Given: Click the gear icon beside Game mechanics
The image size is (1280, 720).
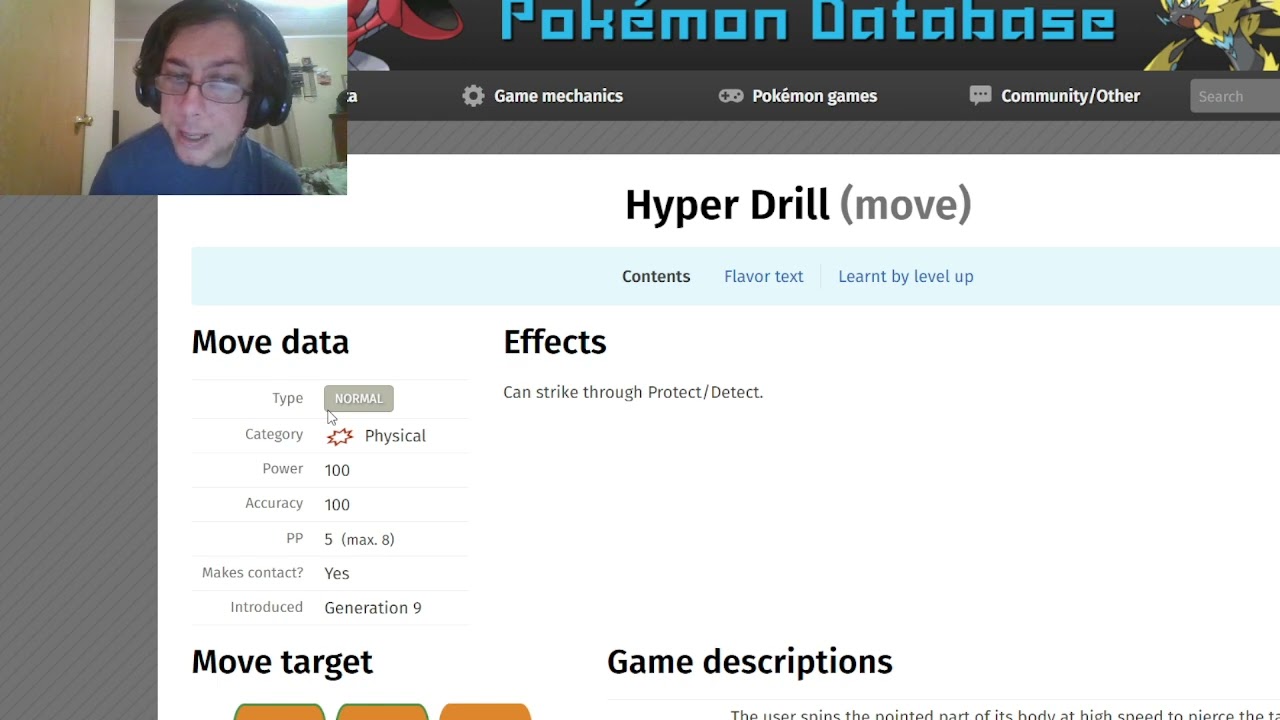Looking at the screenshot, I should [x=473, y=96].
